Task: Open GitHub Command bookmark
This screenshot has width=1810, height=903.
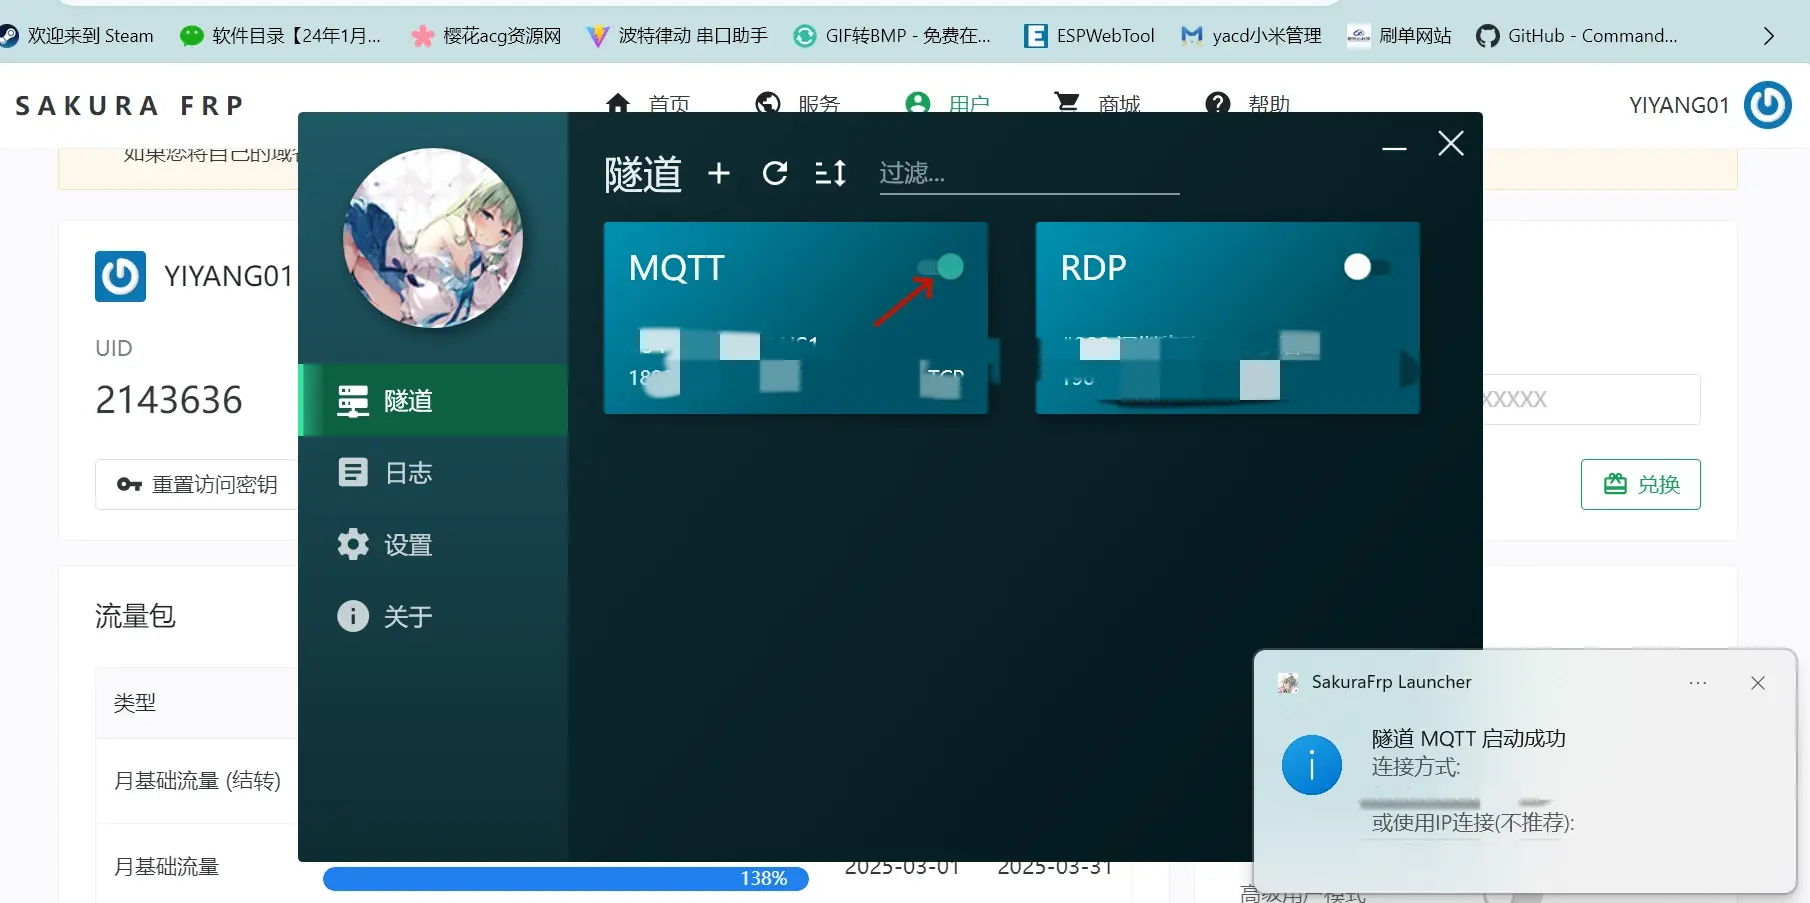Action: (1577, 36)
